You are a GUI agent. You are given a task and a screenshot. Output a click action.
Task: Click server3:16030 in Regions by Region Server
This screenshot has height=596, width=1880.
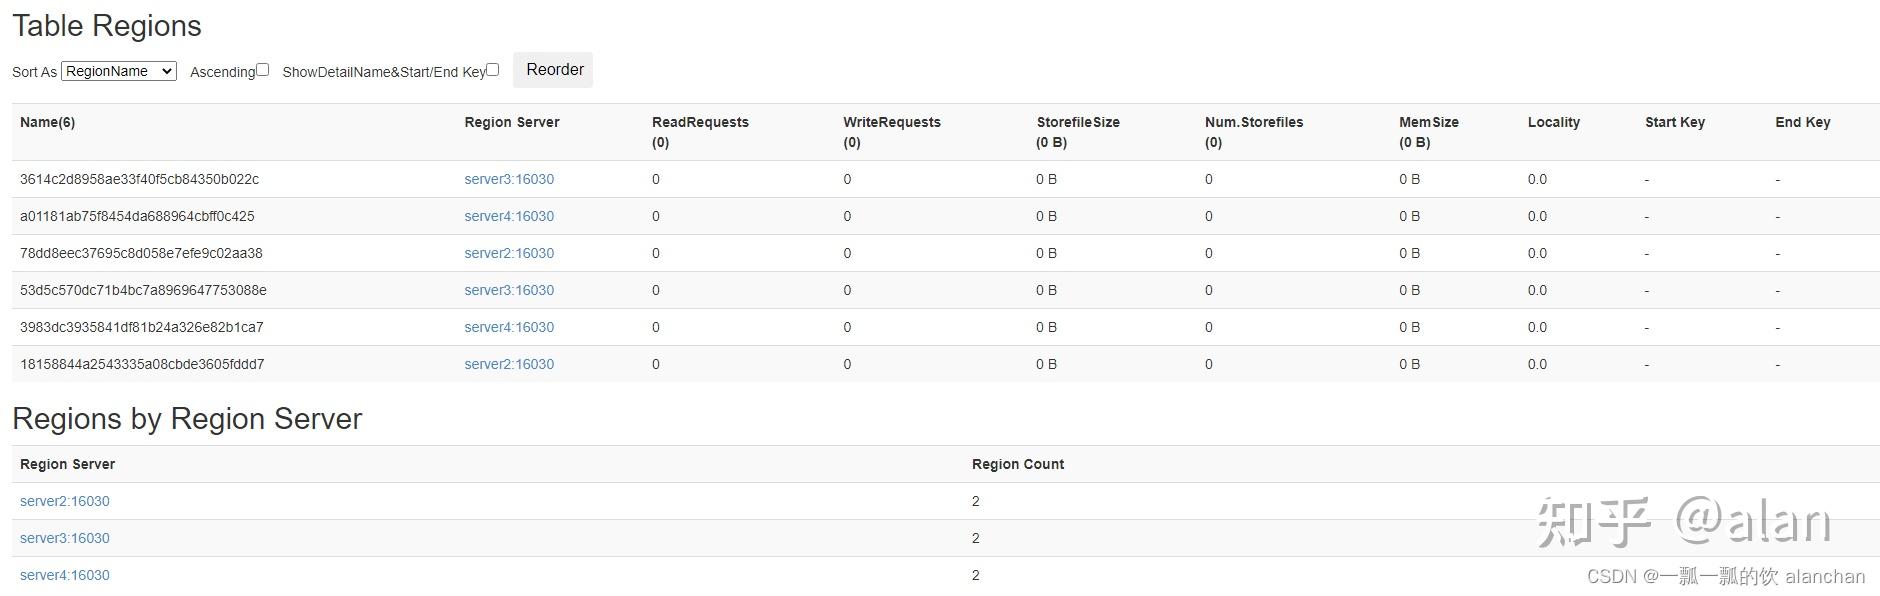(65, 538)
